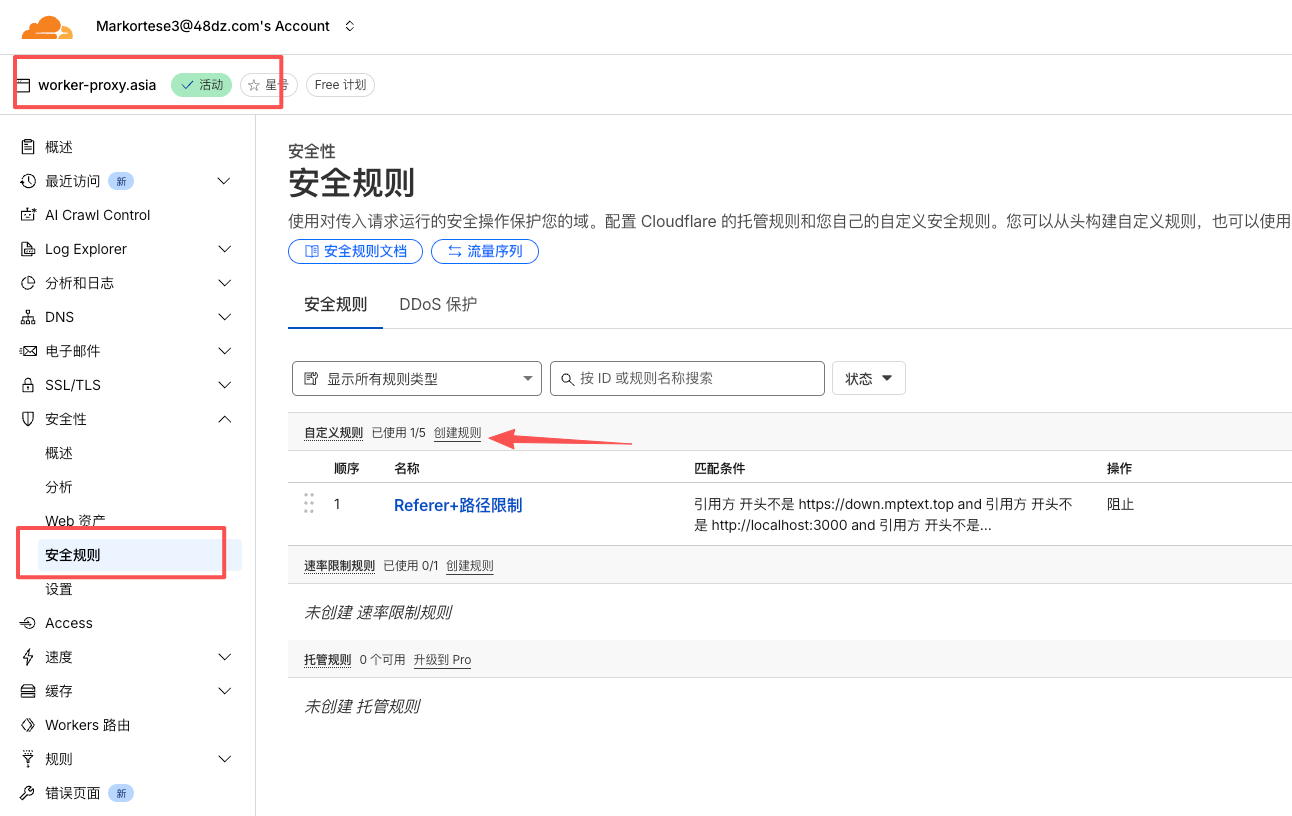Click the SSL/TLS lock icon
Viewport: 1292px width, 816px height.
[x=28, y=385]
